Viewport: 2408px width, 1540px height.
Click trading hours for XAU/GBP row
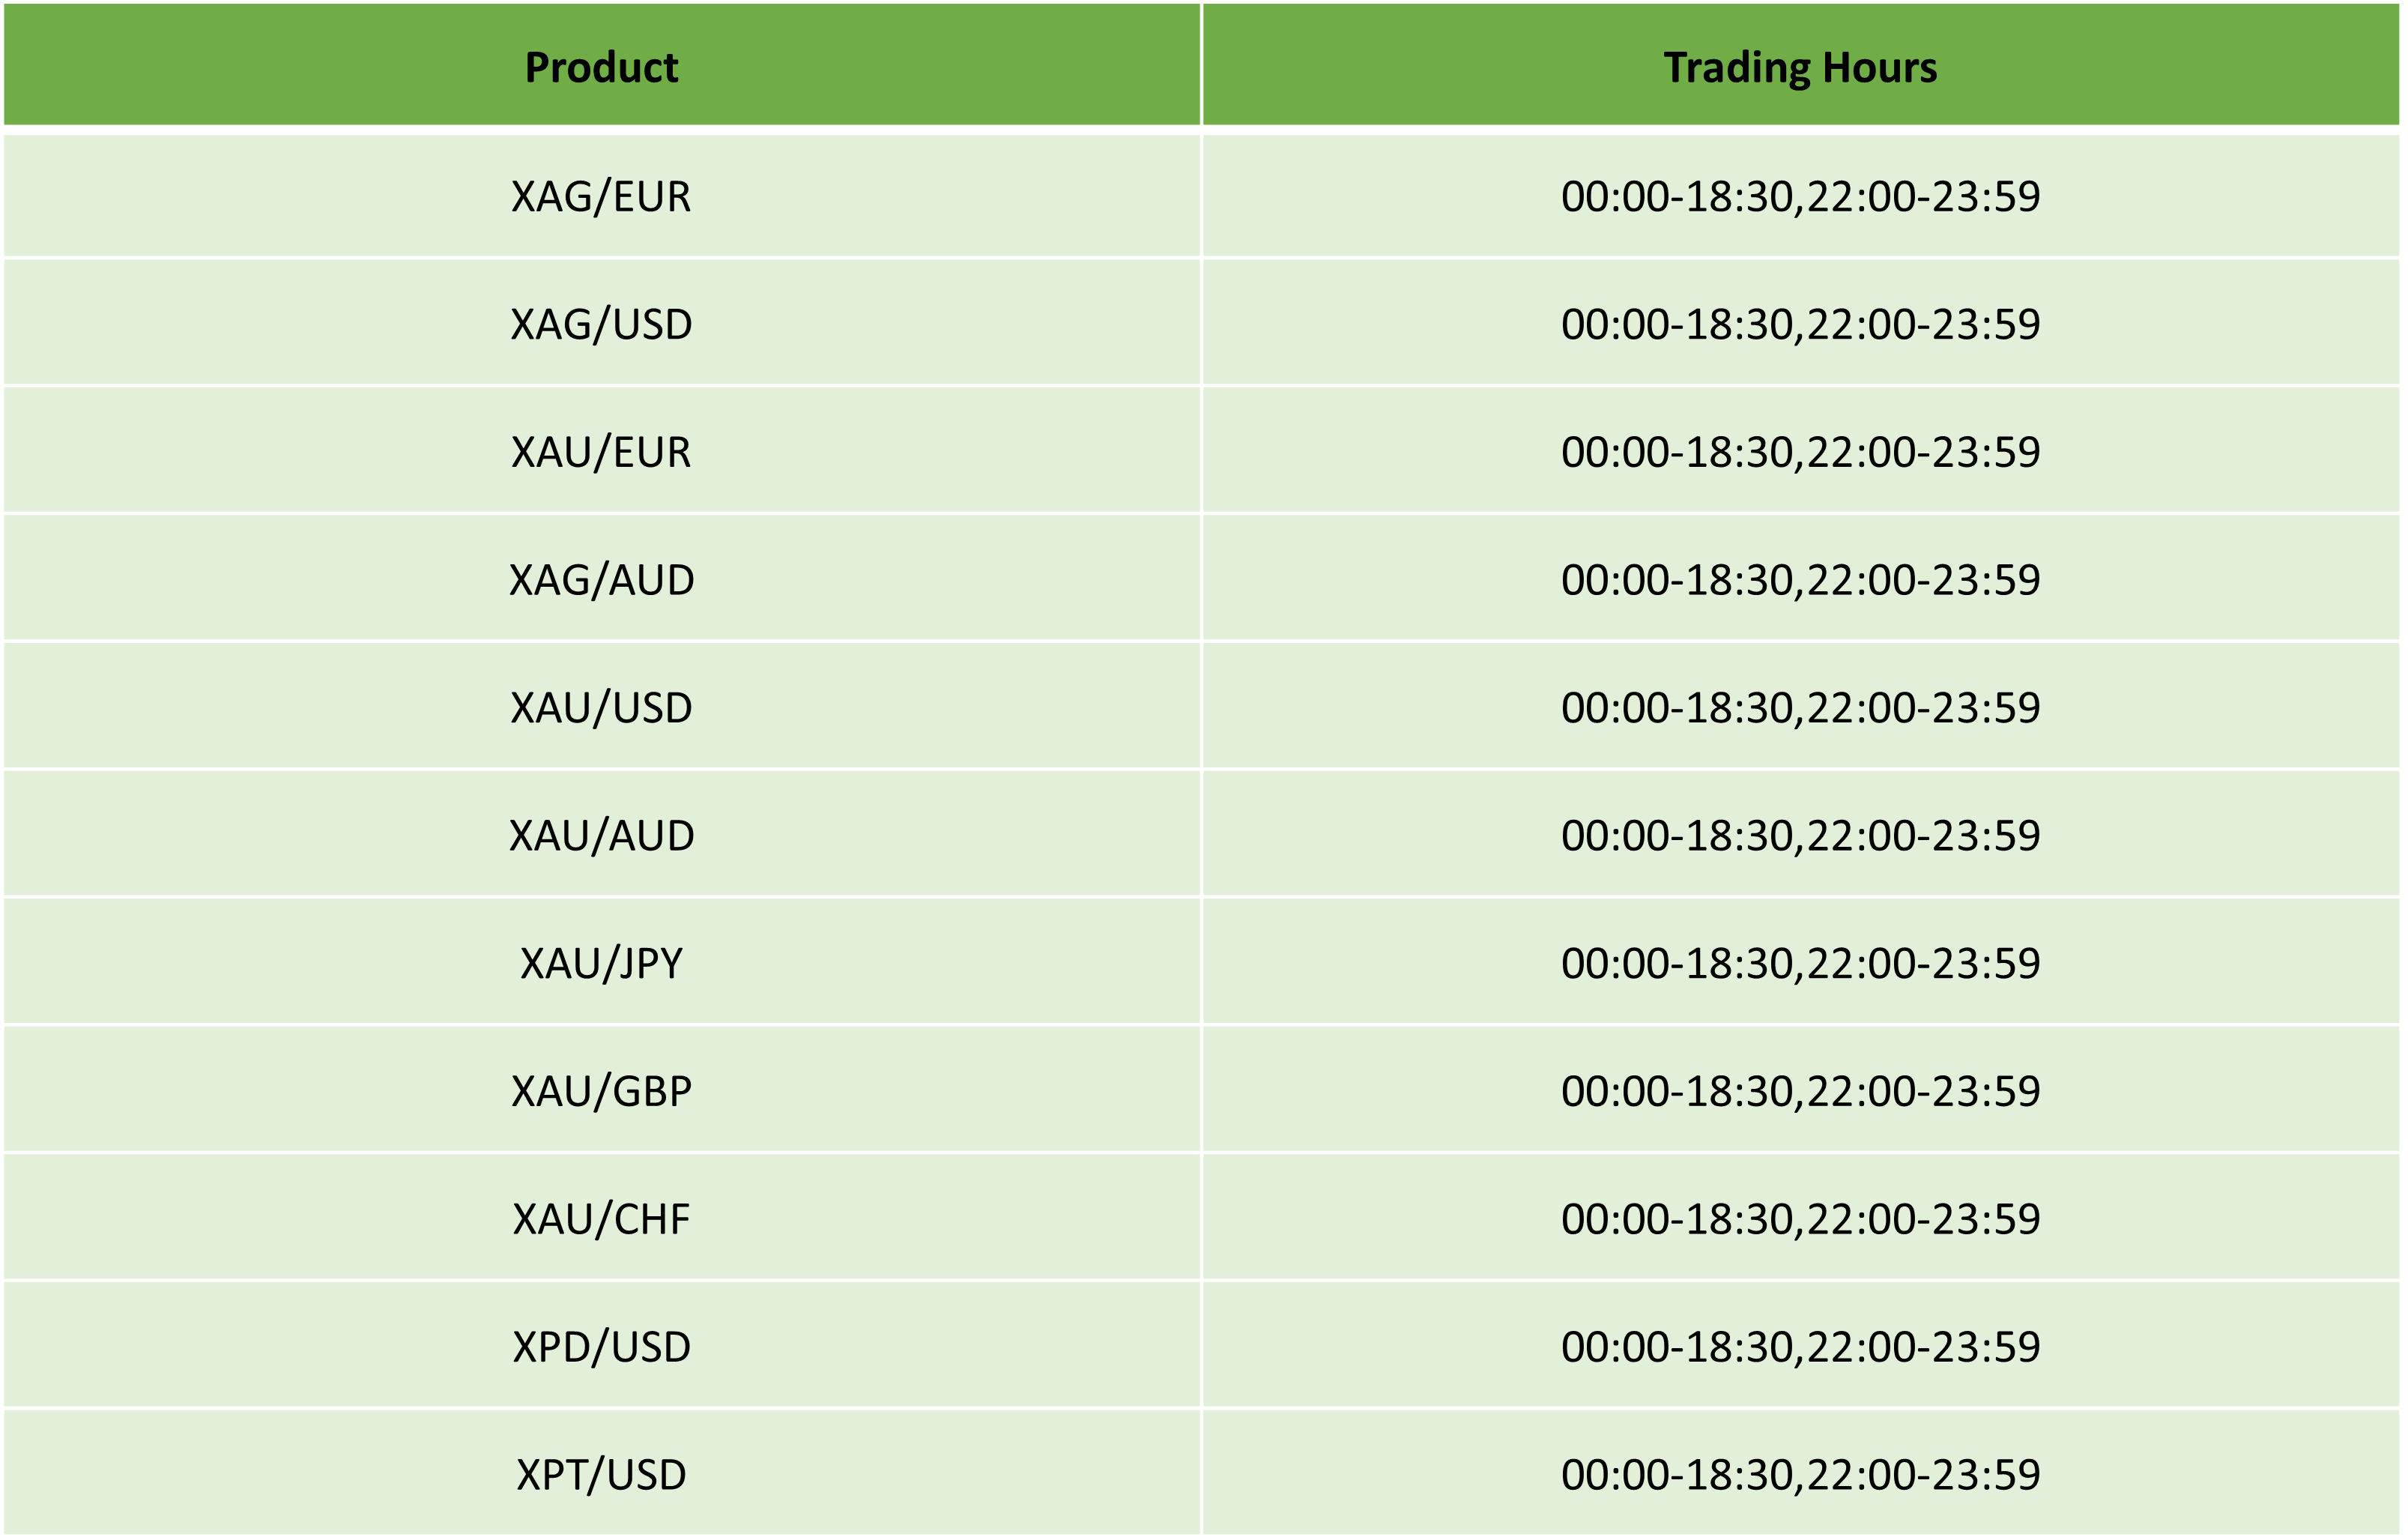pos(1800,1092)
